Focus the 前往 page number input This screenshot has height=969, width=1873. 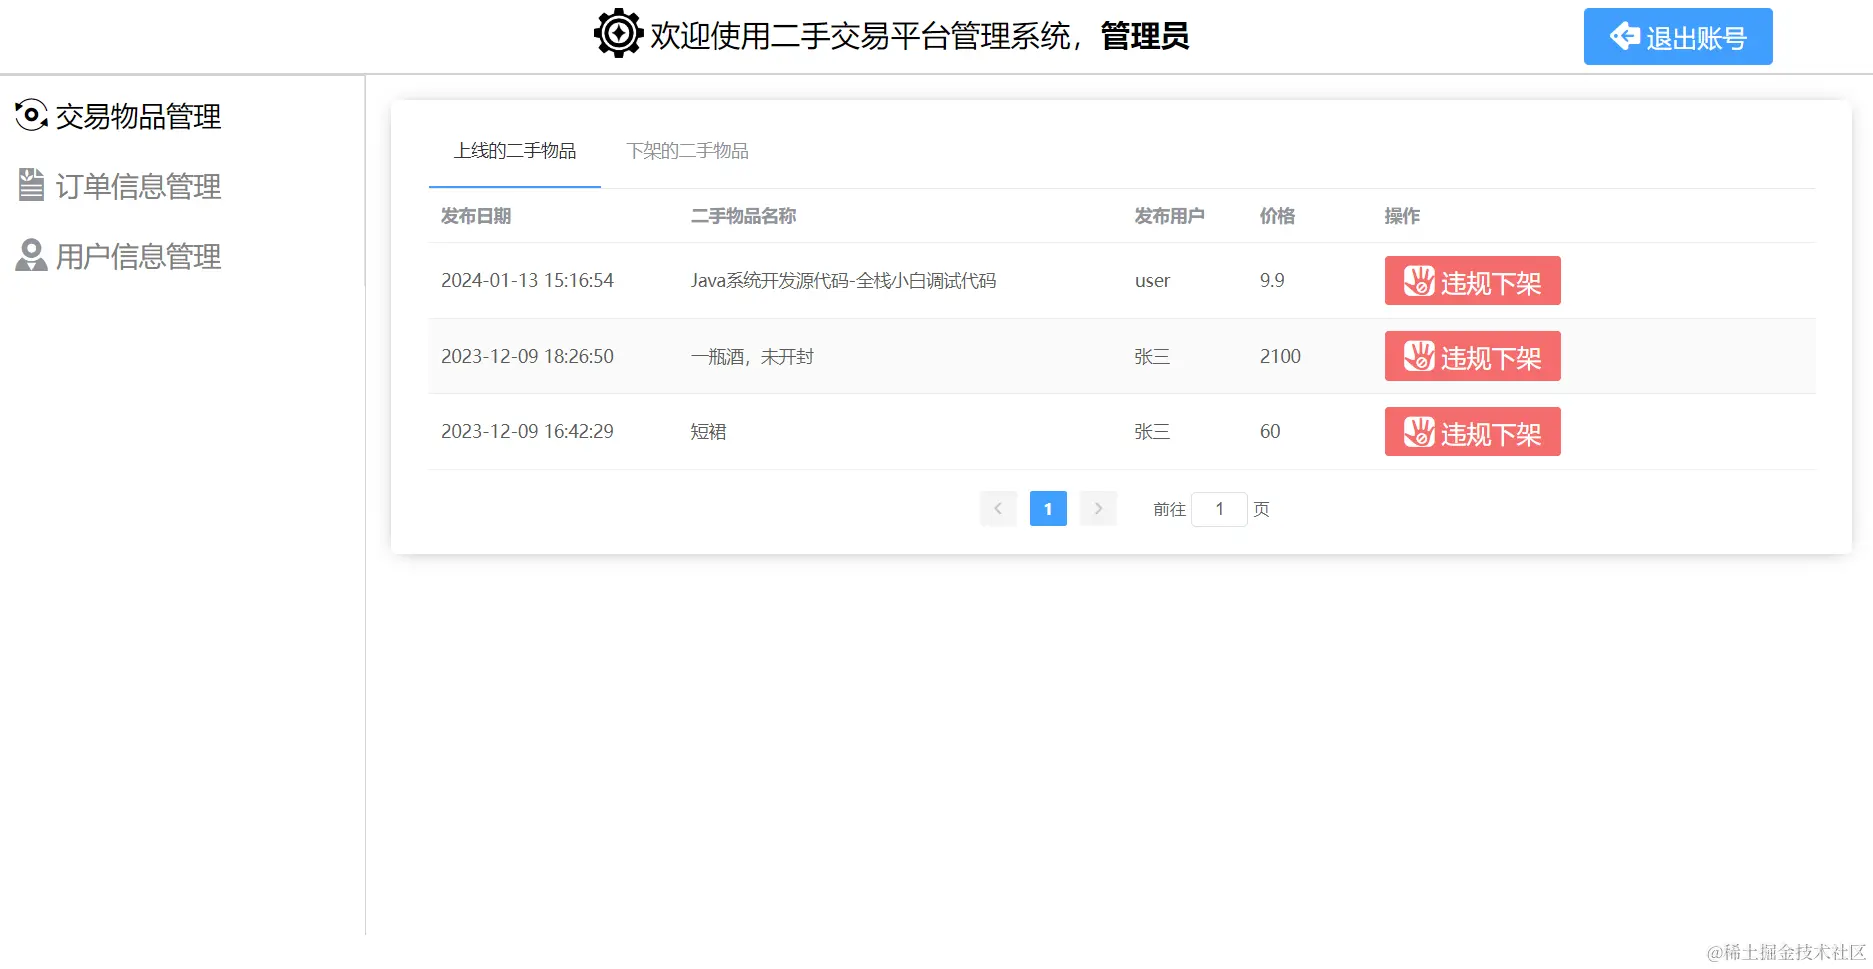pos(1219,509)
